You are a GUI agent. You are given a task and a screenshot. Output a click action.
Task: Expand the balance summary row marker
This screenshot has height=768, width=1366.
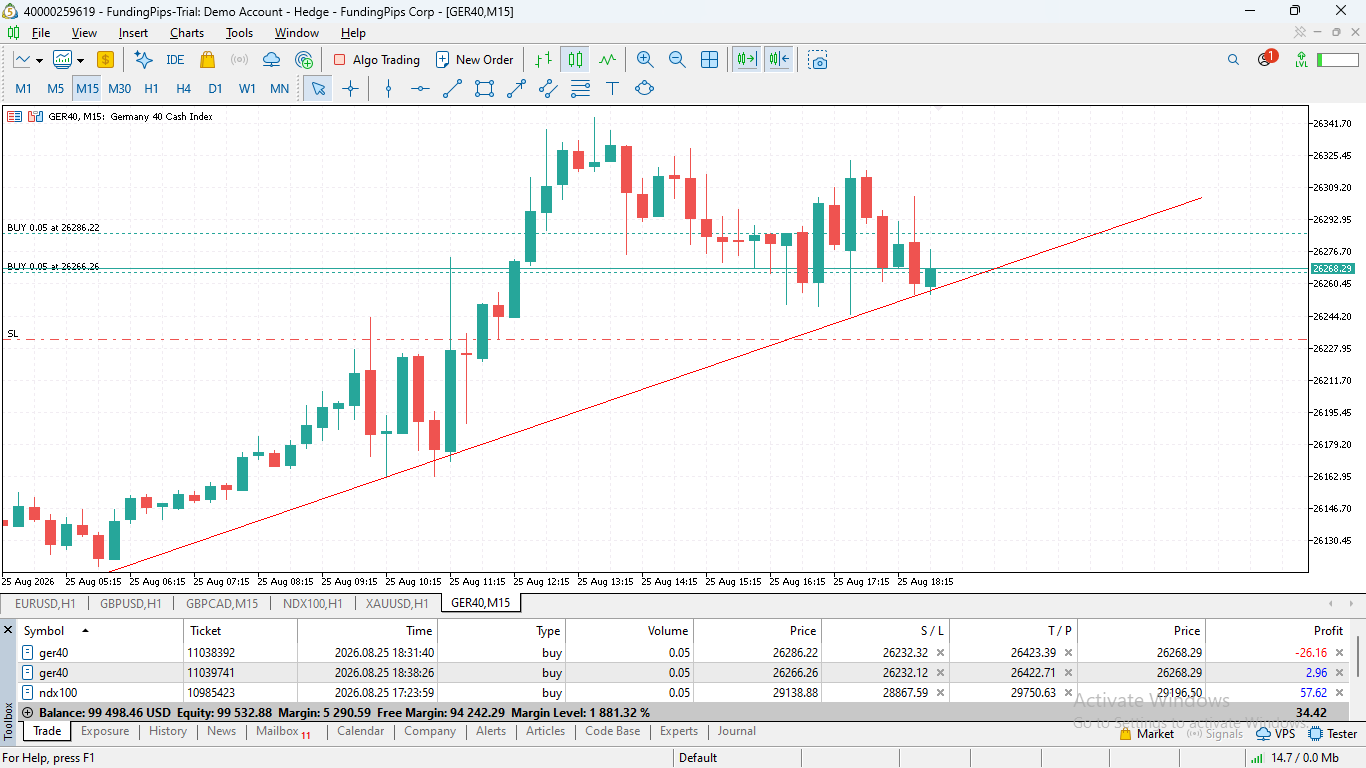coord(27,713)
